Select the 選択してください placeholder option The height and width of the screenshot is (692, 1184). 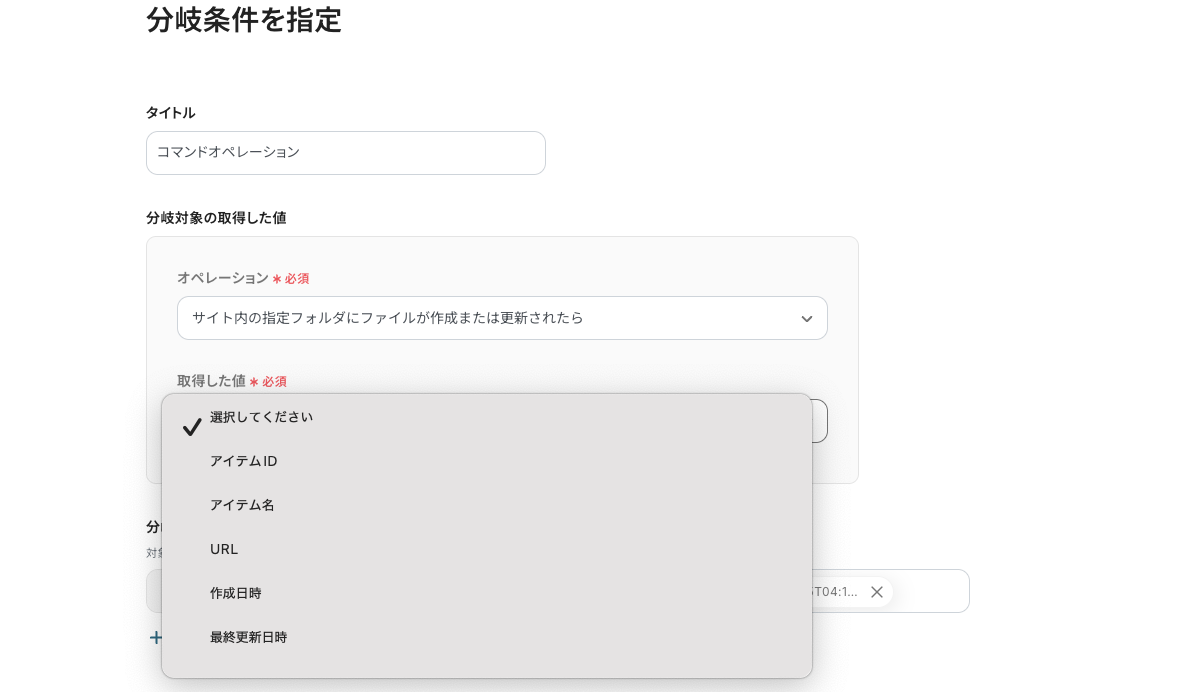coord(262,417)
